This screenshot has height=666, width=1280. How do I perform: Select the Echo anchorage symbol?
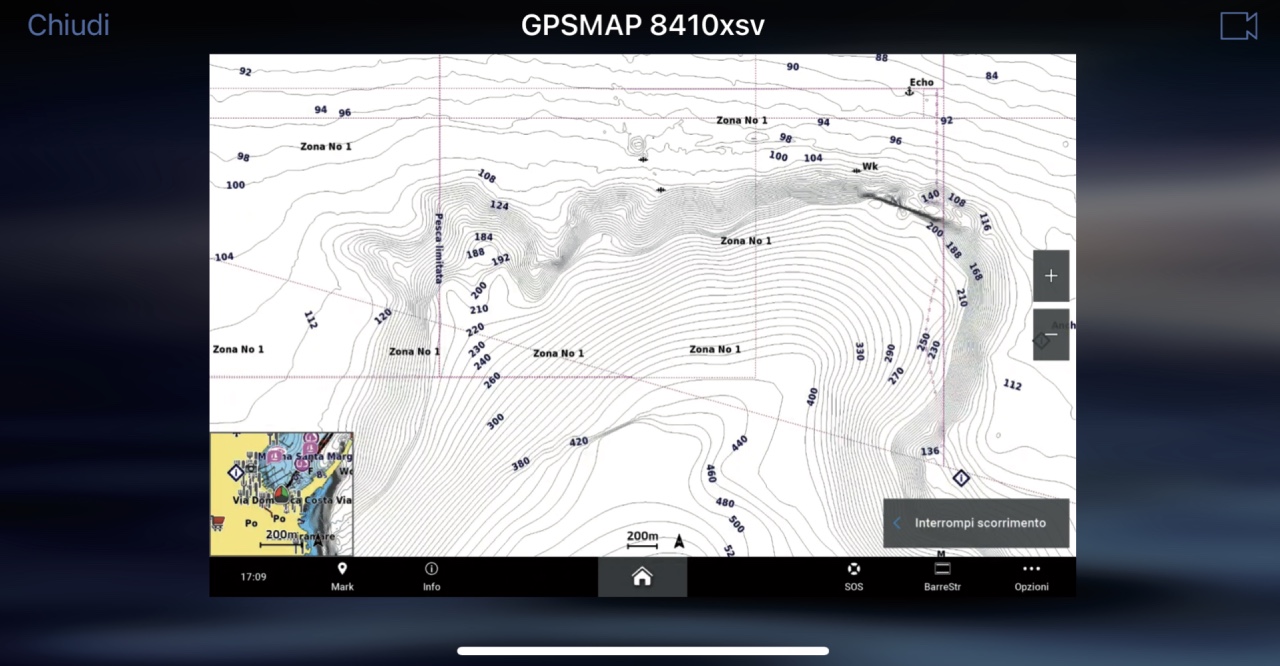pyautogui.click(x=909, y=92)
